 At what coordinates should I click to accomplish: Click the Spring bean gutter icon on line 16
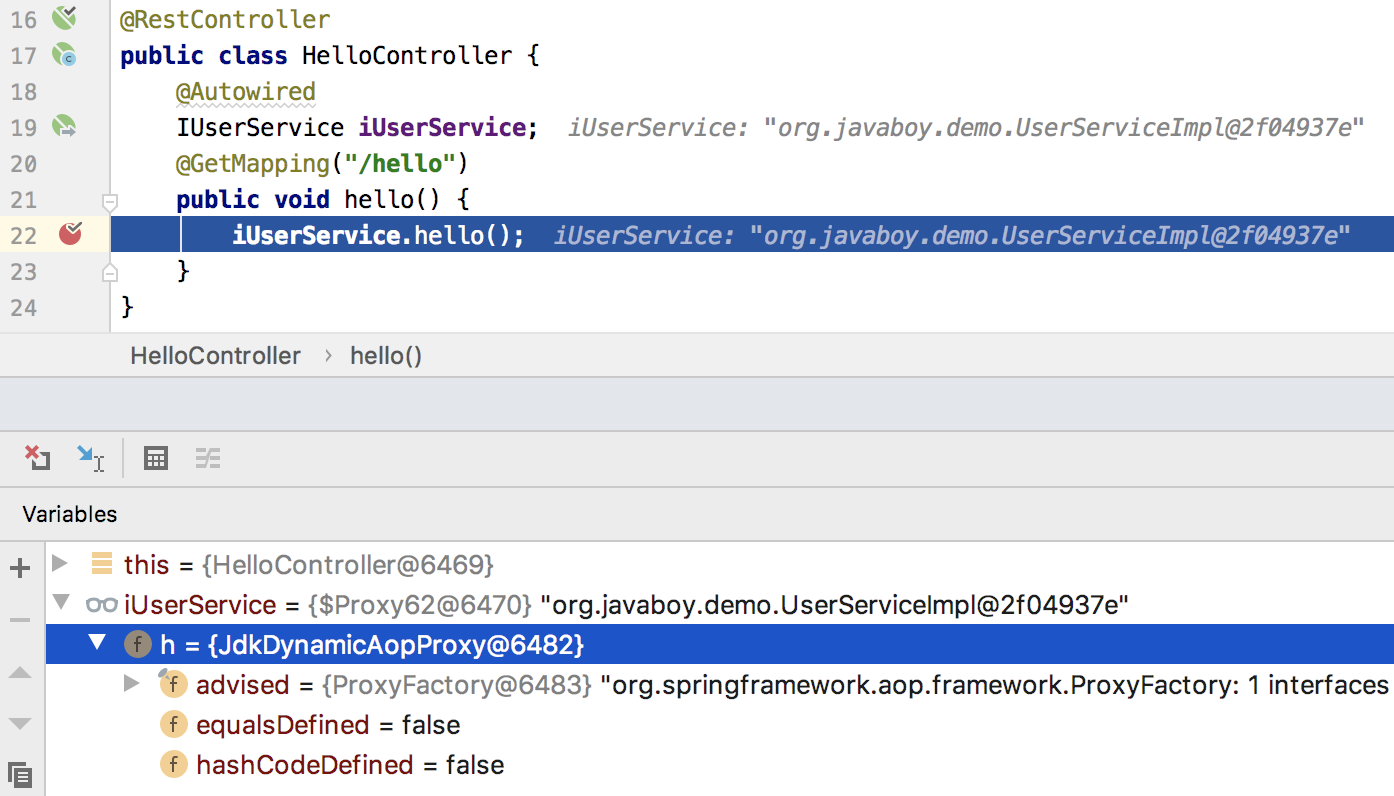62,17
